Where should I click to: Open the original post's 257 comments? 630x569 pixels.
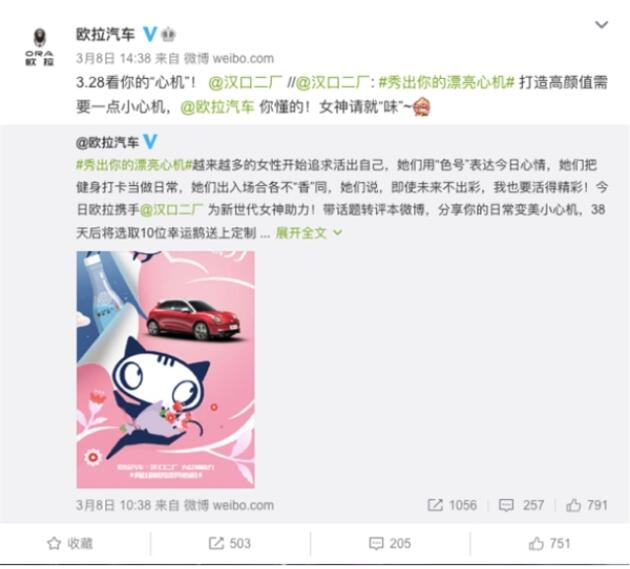pos(522,505)
